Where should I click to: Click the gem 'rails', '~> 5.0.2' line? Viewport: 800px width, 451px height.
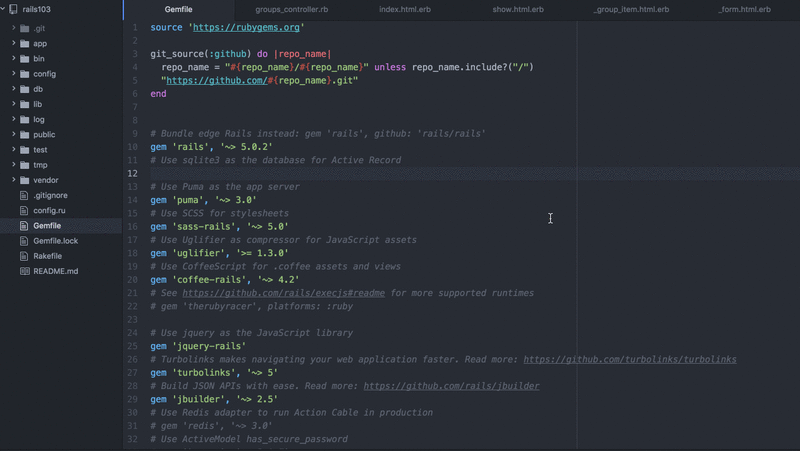pos(211,147)
